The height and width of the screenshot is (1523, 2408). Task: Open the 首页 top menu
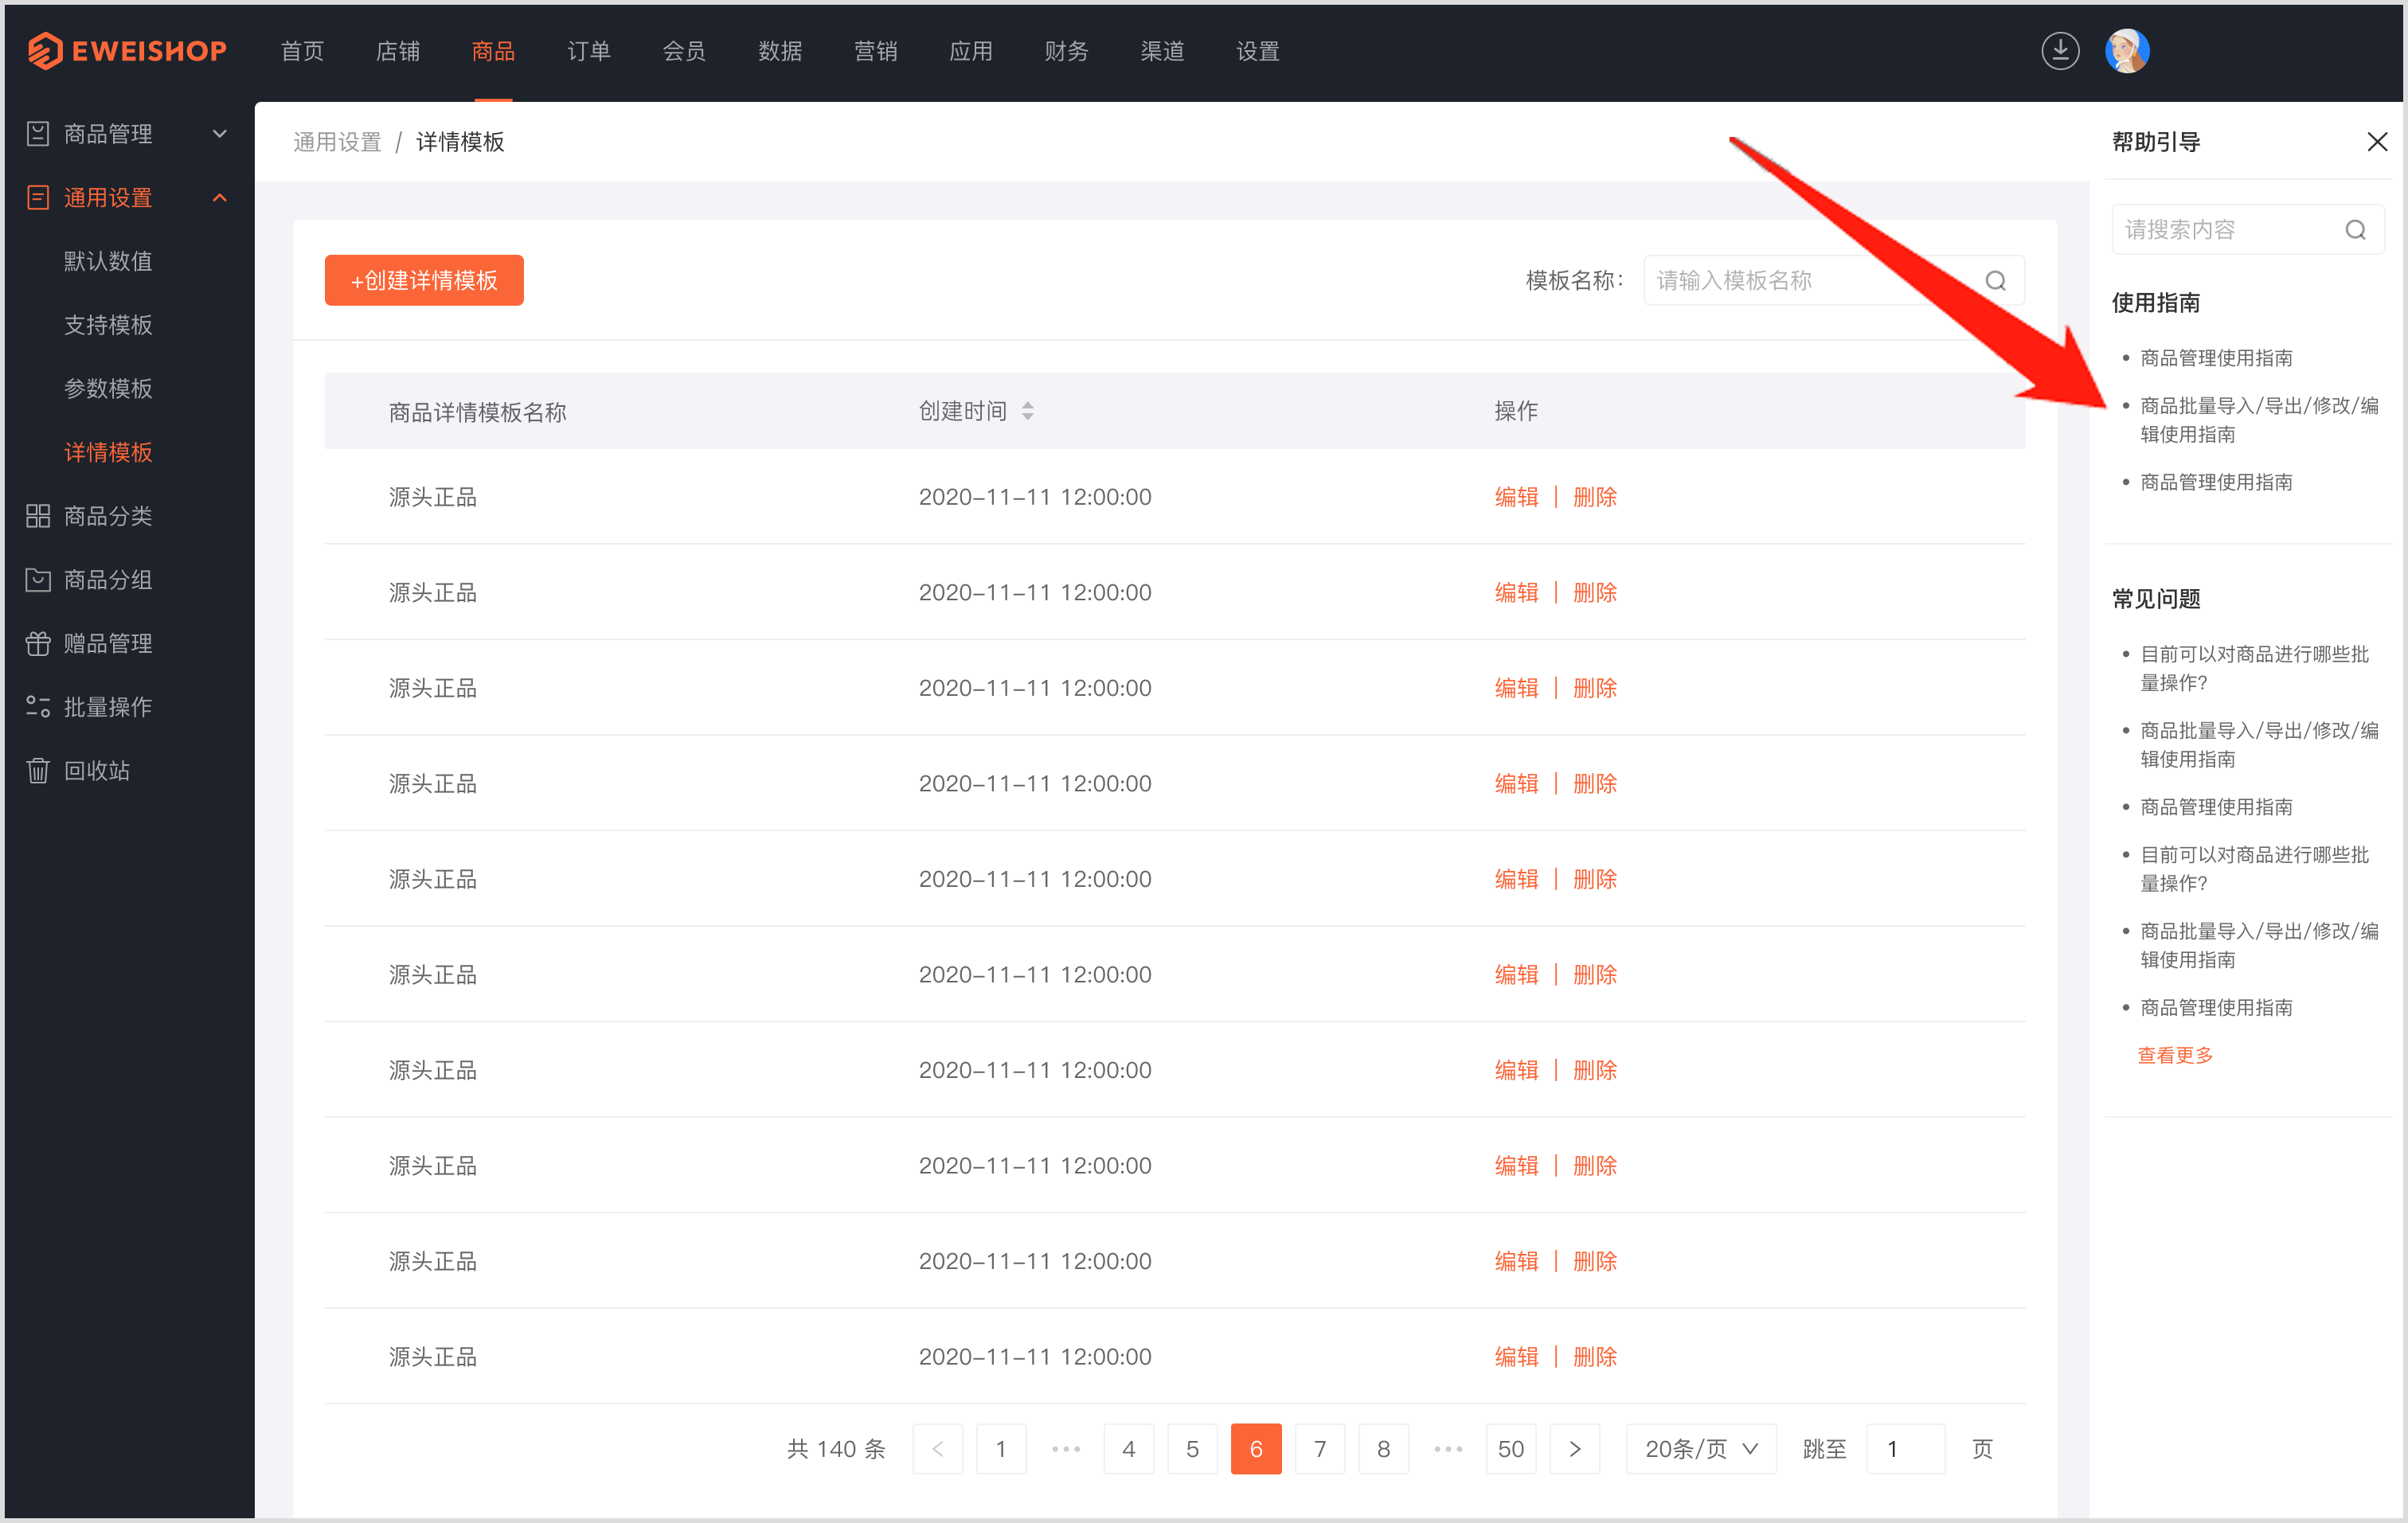click(x=302, y=51)
